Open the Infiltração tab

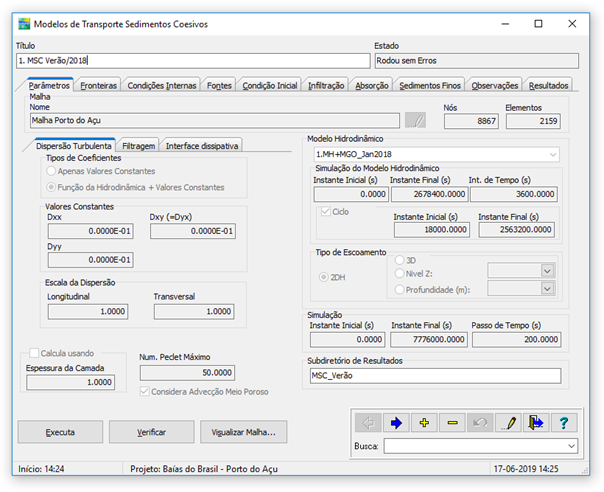tap(326, 85)
